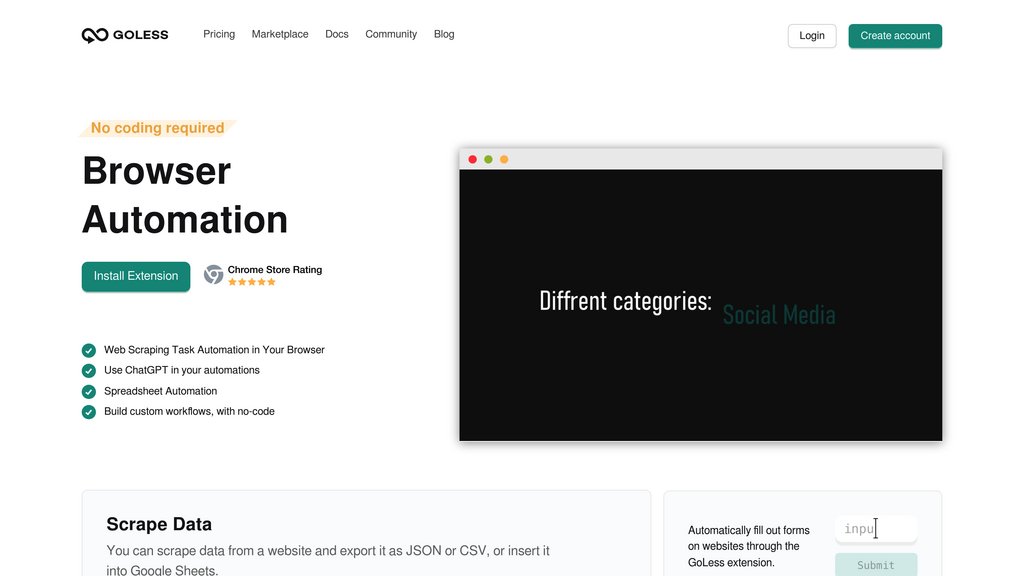
Task: Click the 'Web Scraping Task Automation in Your Browser' text
Action: click(214, 350)
